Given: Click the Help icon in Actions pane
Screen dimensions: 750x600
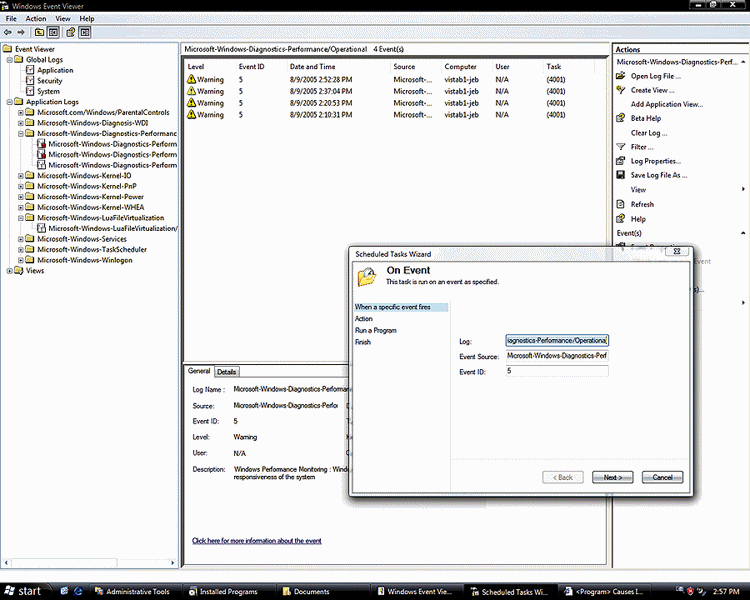Looking at the screenshot, I should [620, 219].
